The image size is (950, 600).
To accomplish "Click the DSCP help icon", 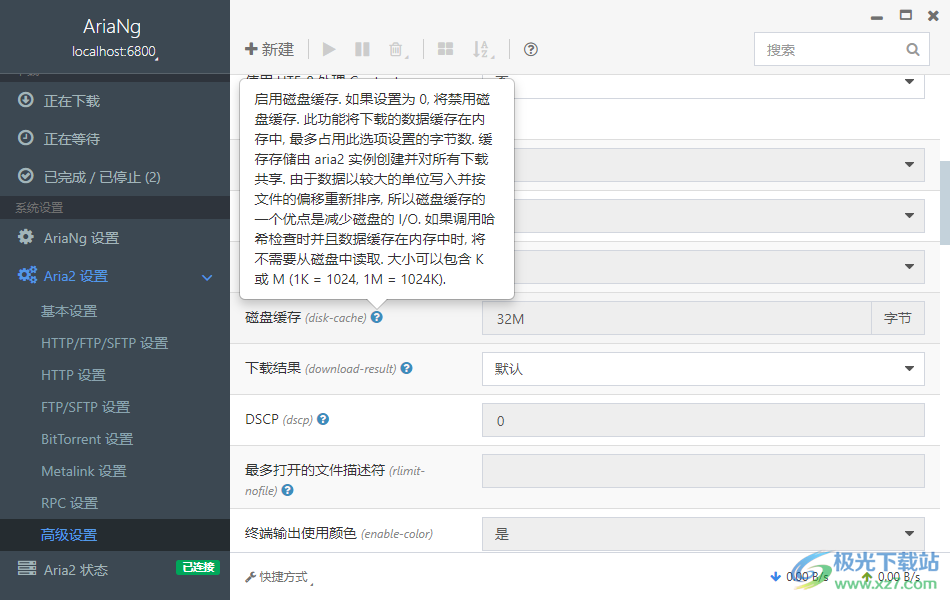I will click(x=323, y=419).
